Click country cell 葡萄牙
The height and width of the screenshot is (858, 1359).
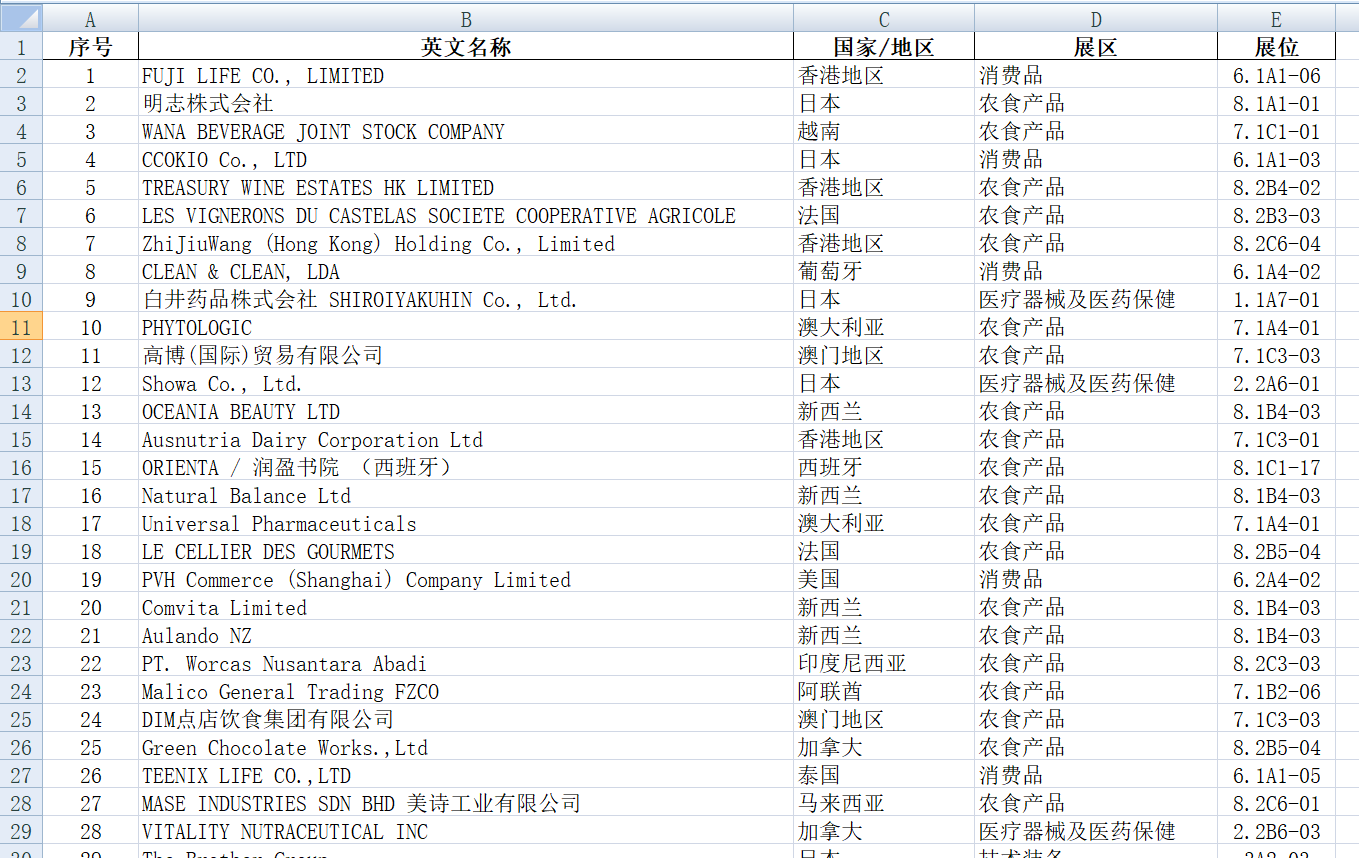tap(884, 271)
